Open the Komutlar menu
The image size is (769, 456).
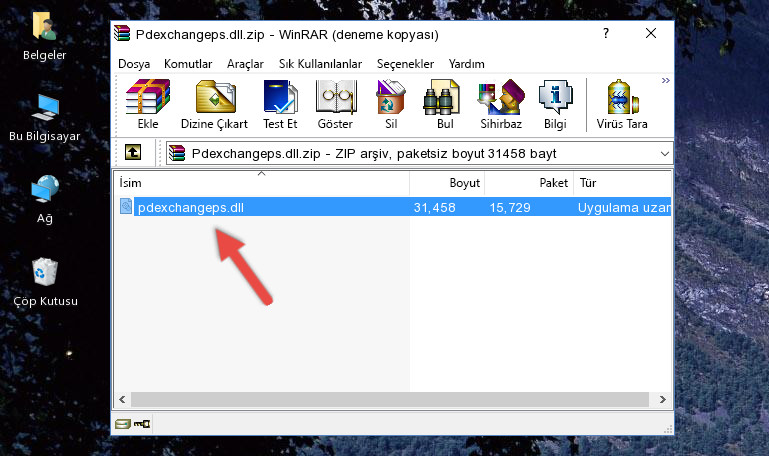pyautogui.click(x=188, y=64)
